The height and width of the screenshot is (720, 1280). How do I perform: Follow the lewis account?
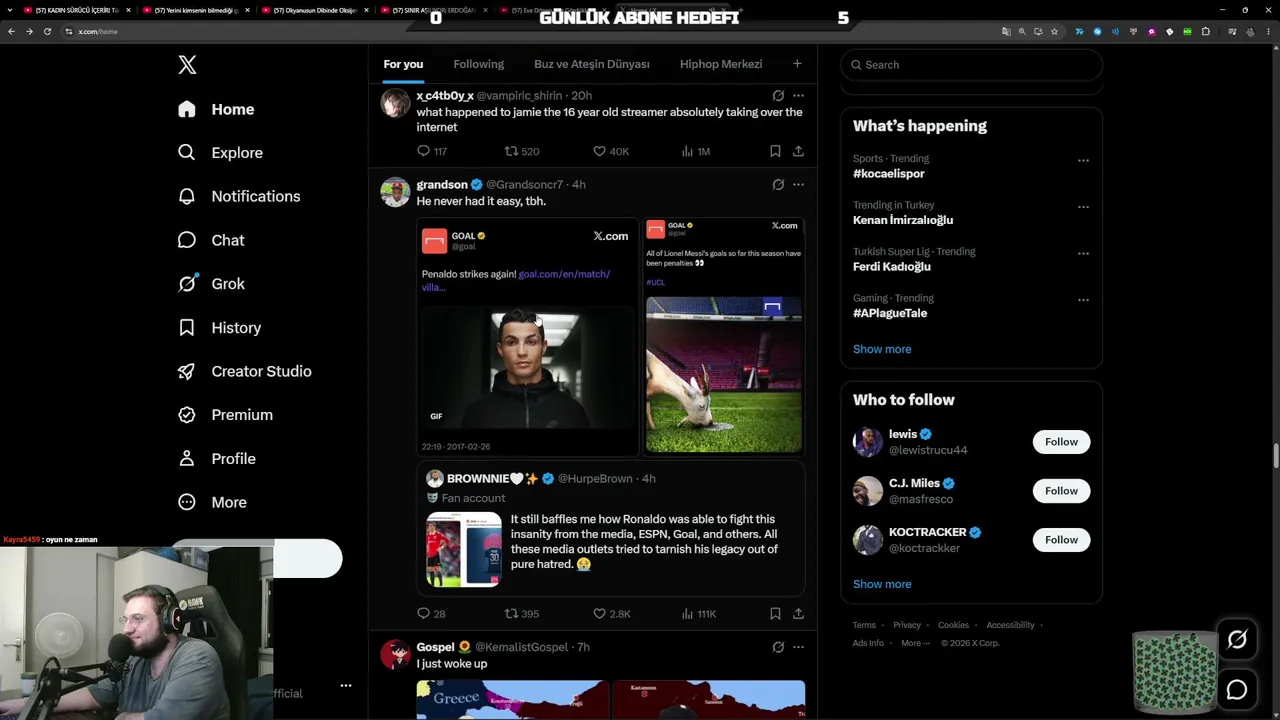[x=1061, y=442]
